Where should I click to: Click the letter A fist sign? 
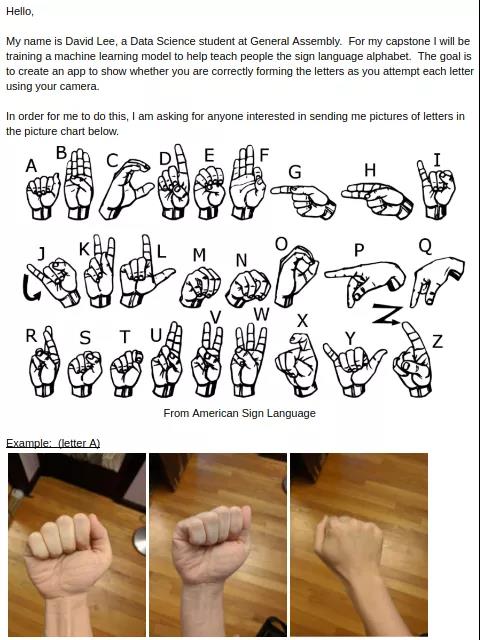(x=43, y=196)
